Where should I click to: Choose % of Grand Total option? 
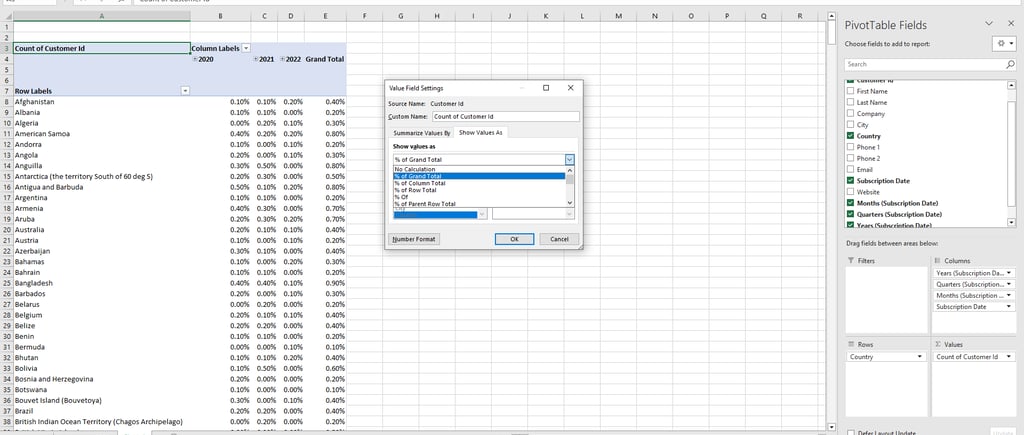click(479, 176)
